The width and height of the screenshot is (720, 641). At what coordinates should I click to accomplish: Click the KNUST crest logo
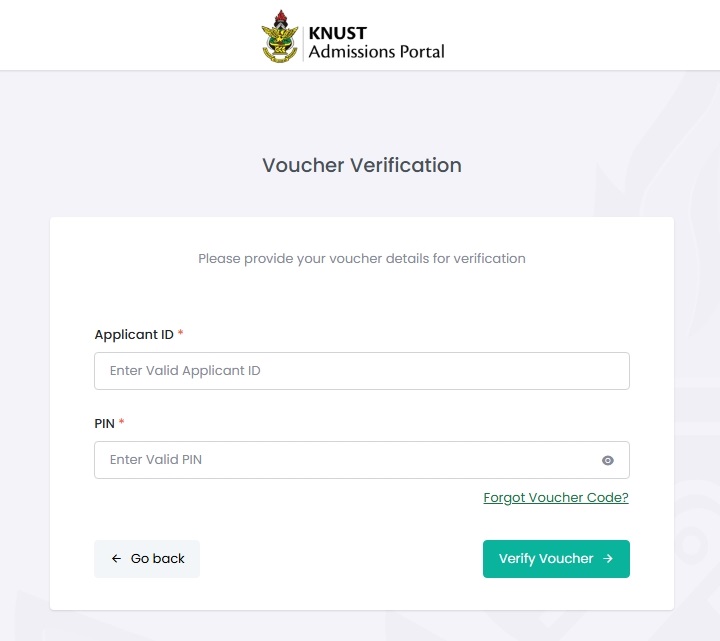280,36
